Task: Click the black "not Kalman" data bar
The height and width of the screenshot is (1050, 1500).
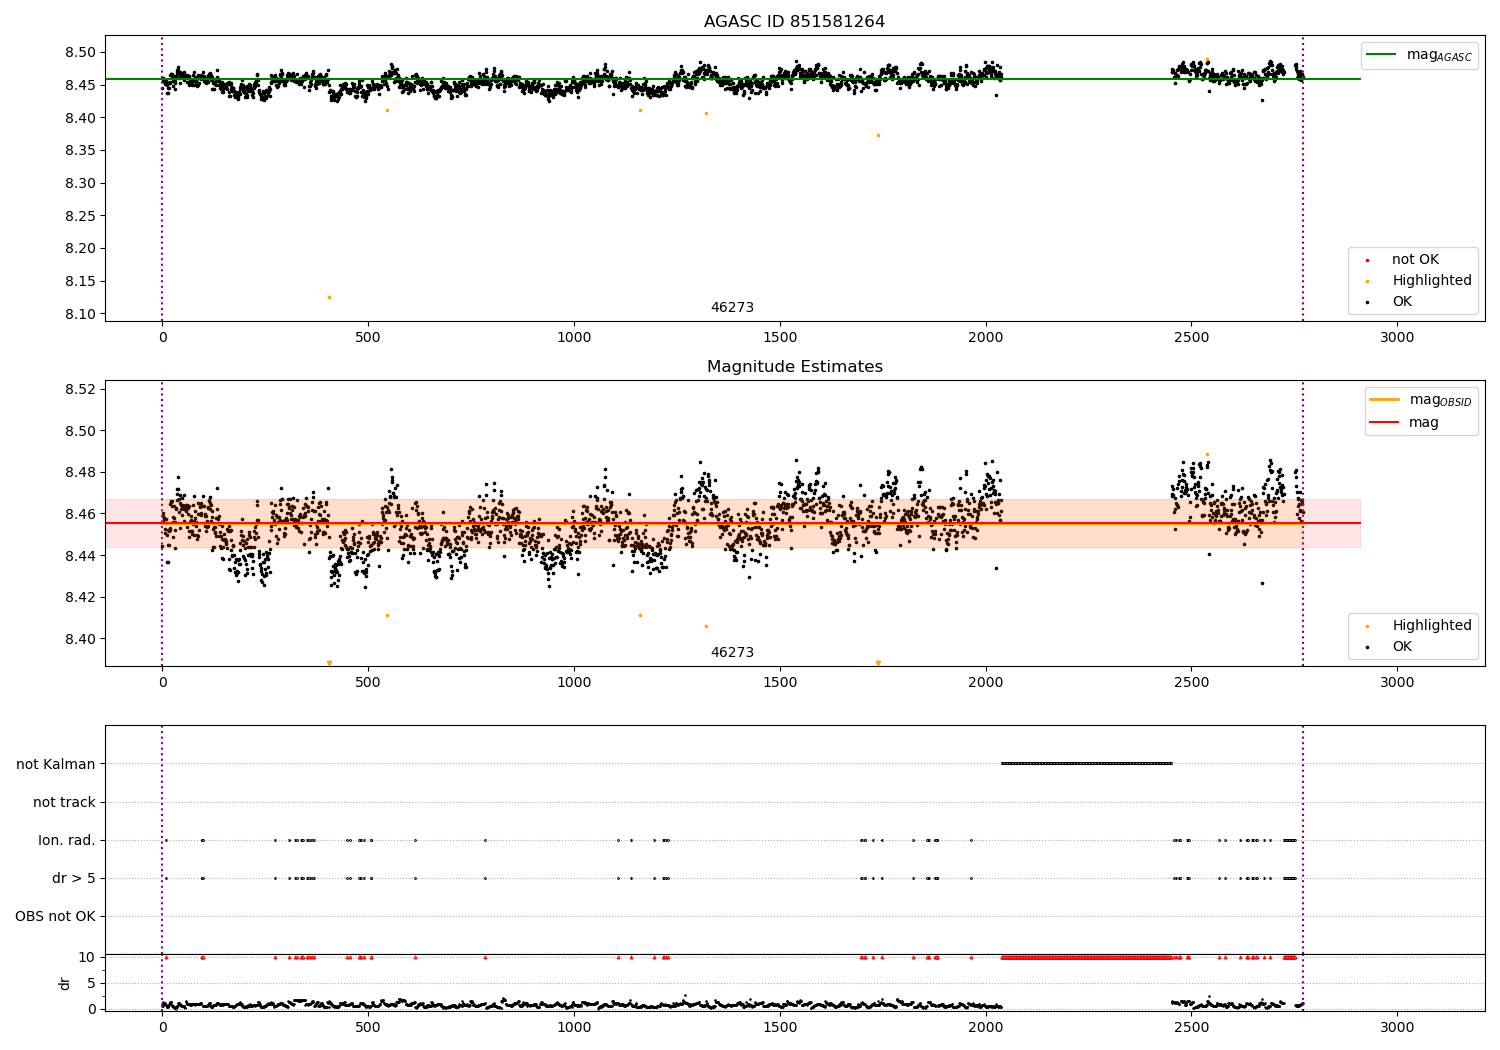Action: tap(1086, 764)
